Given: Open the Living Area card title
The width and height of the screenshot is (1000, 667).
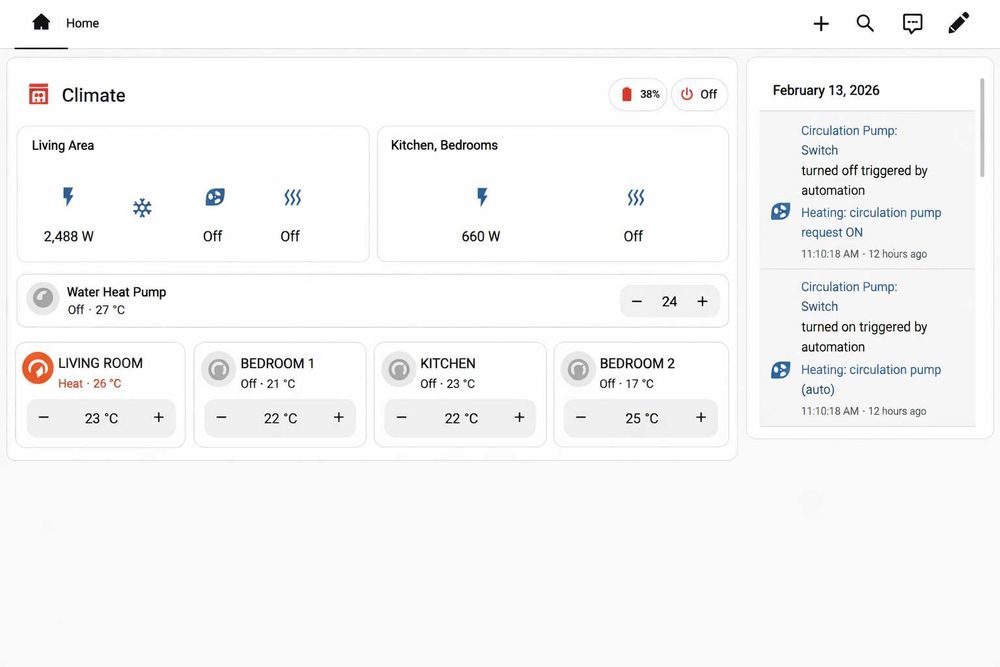Looking at the screenshot, I should pos(63,145).
